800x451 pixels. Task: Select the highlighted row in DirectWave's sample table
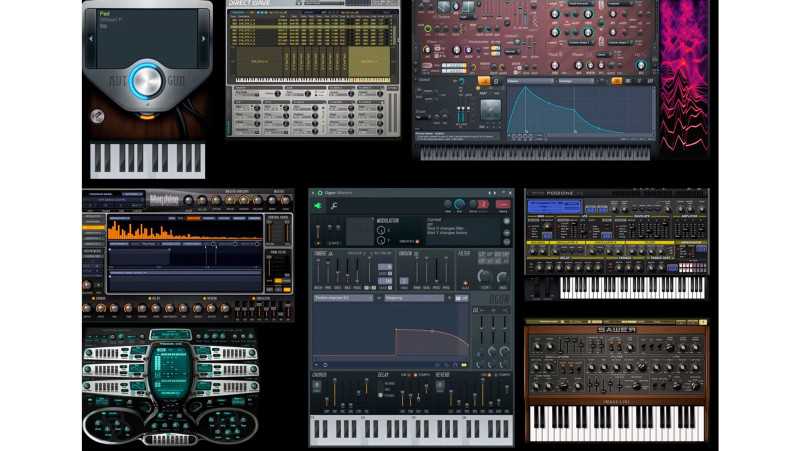tap(312, 27)
